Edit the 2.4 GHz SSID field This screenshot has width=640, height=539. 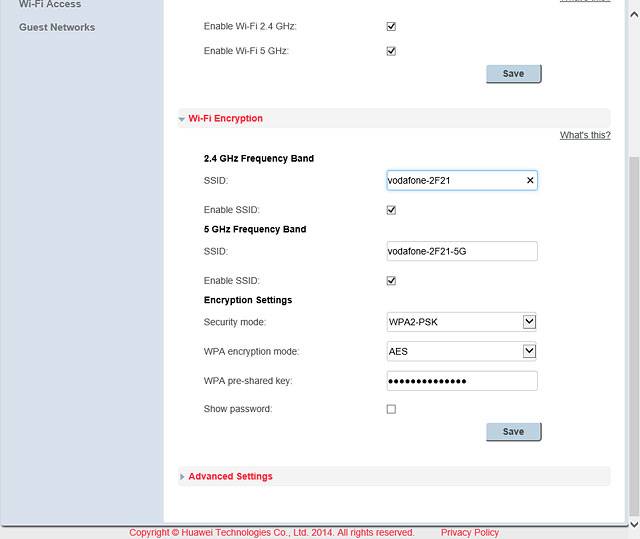(x=462, y=180)
